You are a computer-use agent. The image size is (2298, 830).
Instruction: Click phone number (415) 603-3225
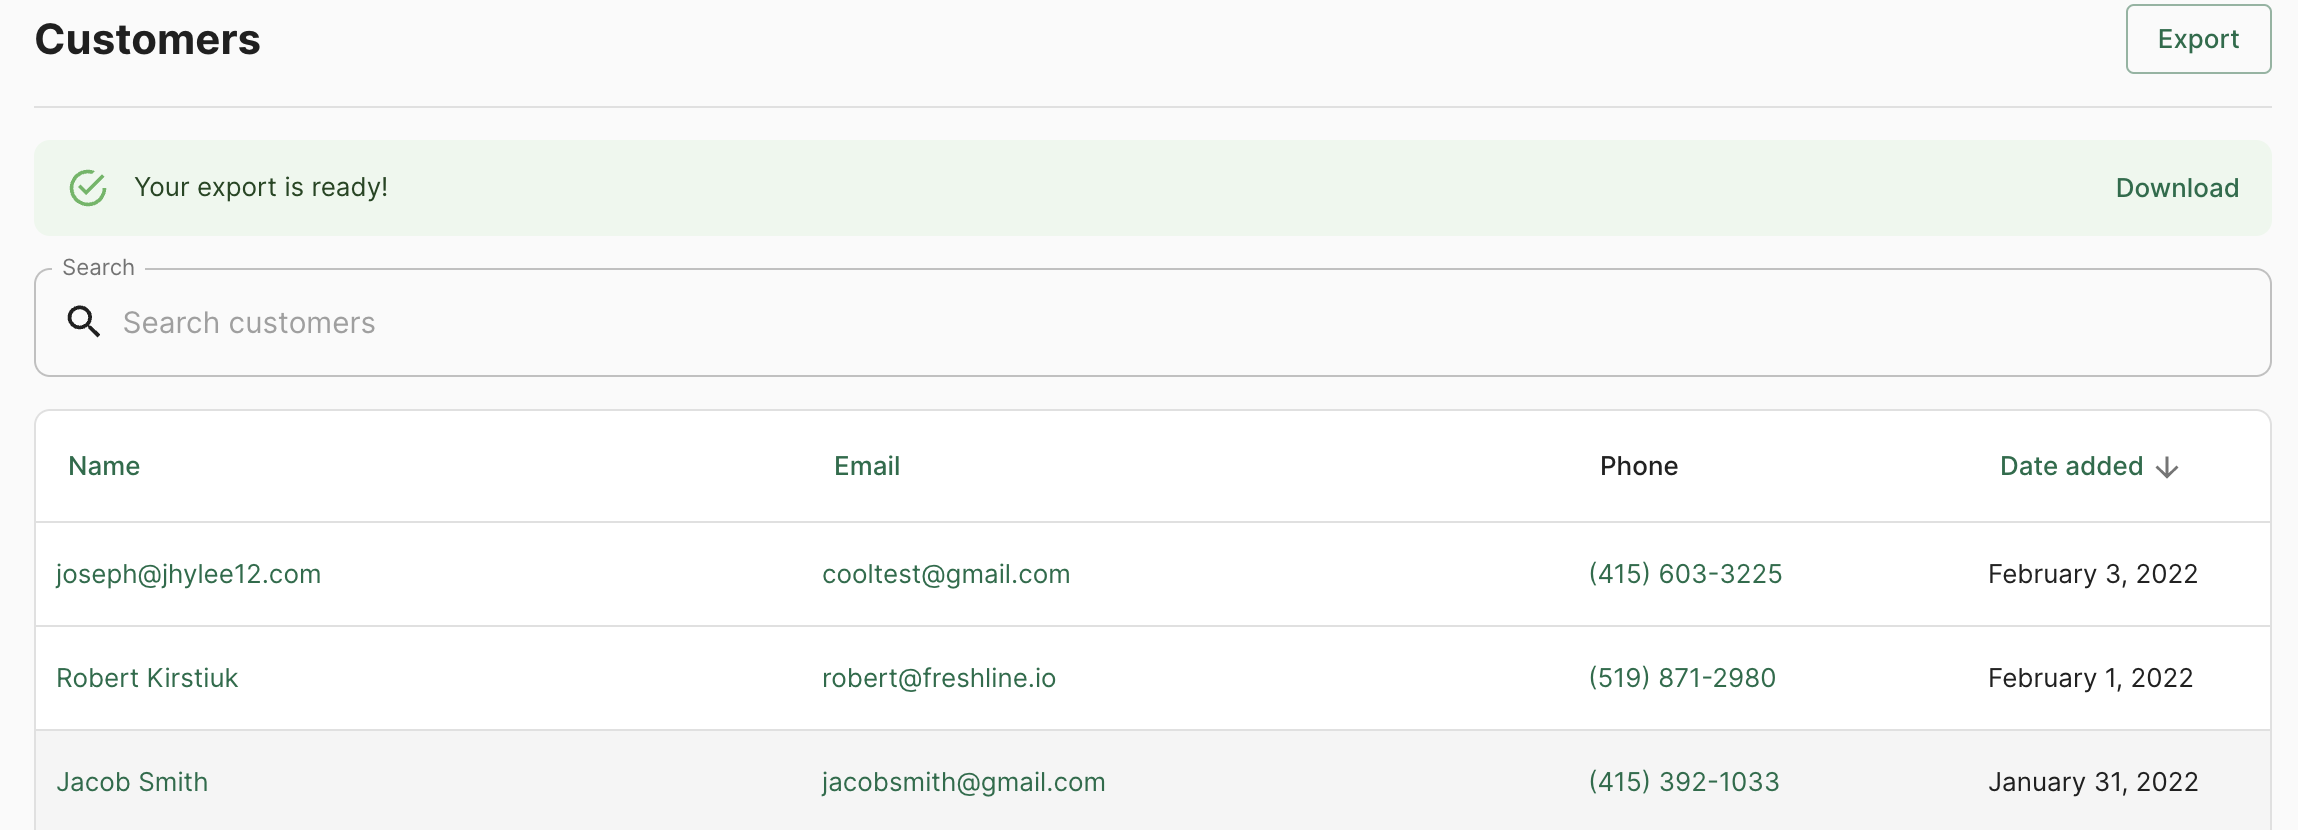point(1685,574)
